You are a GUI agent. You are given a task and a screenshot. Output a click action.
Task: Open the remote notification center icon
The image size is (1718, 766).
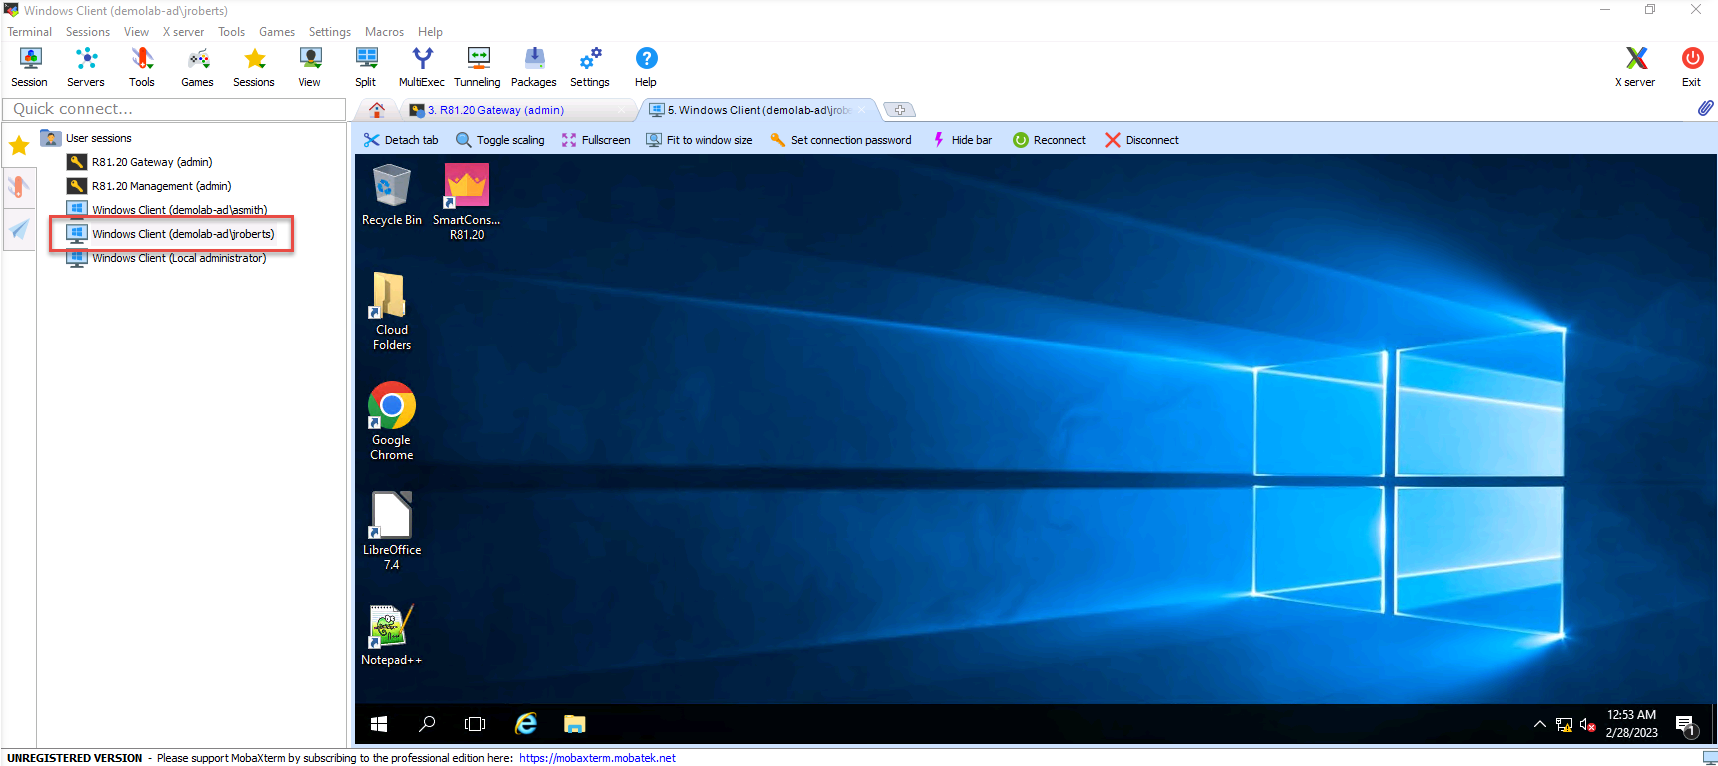pos(1686,725)
